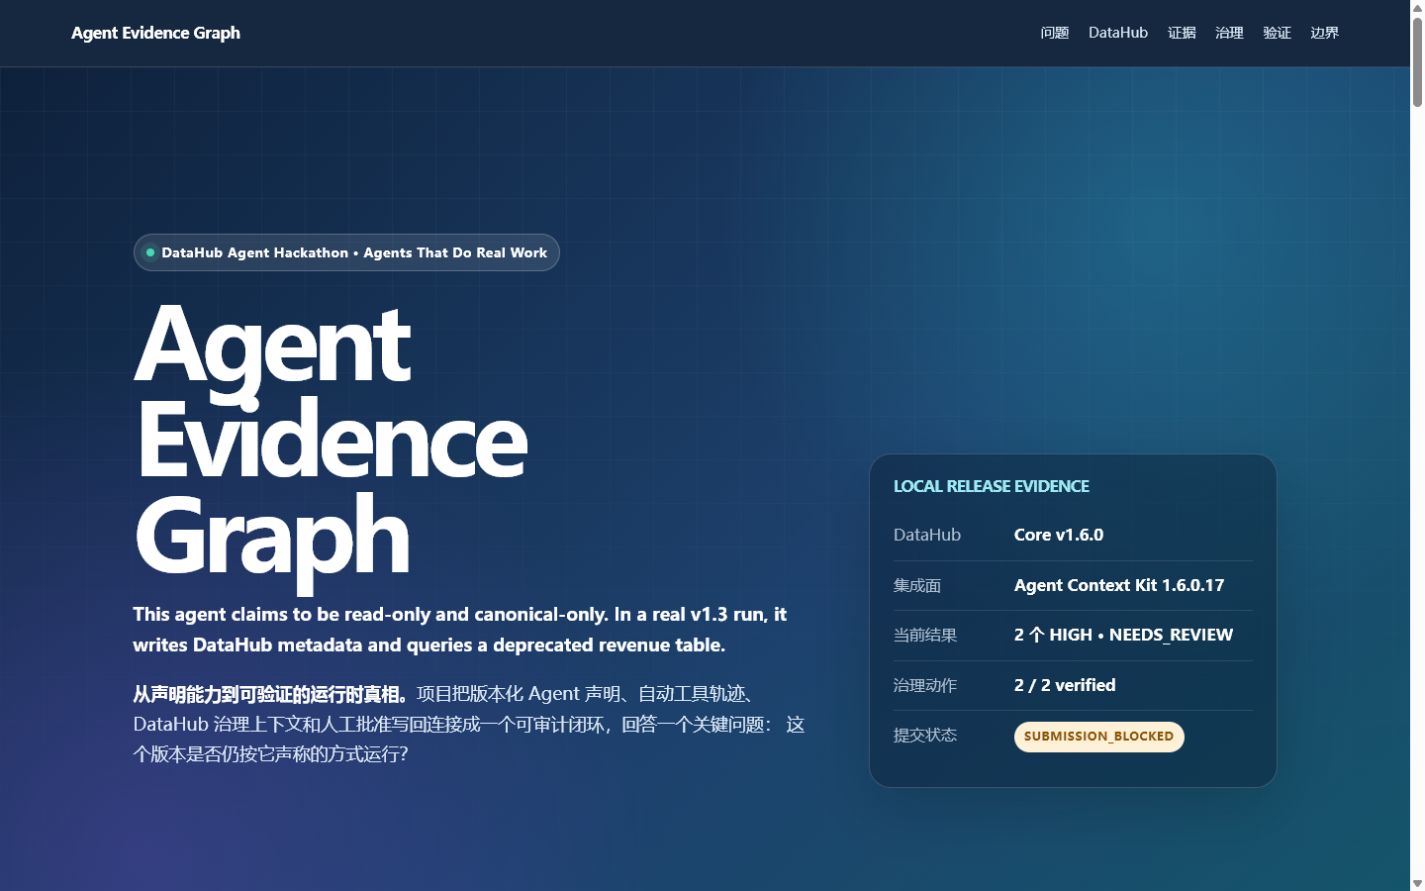Click the 治理动作 row label

(925, 685)
